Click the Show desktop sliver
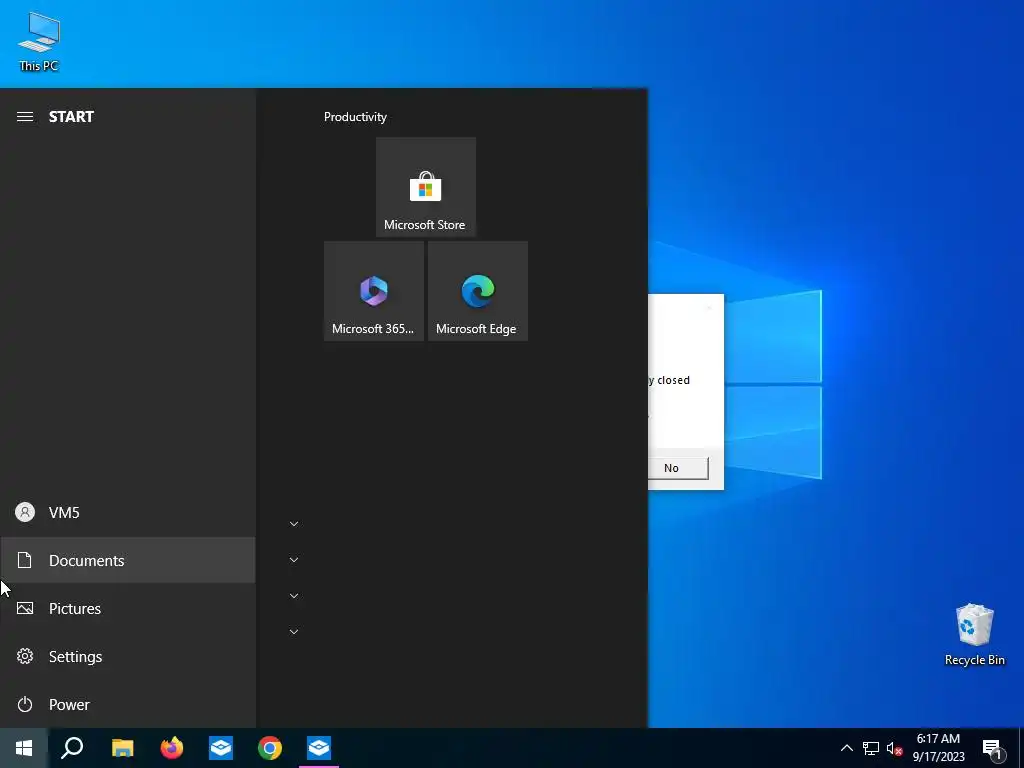Image resolution: width=1024 pixels, height=768 pixels. [x=1021, y=748]
